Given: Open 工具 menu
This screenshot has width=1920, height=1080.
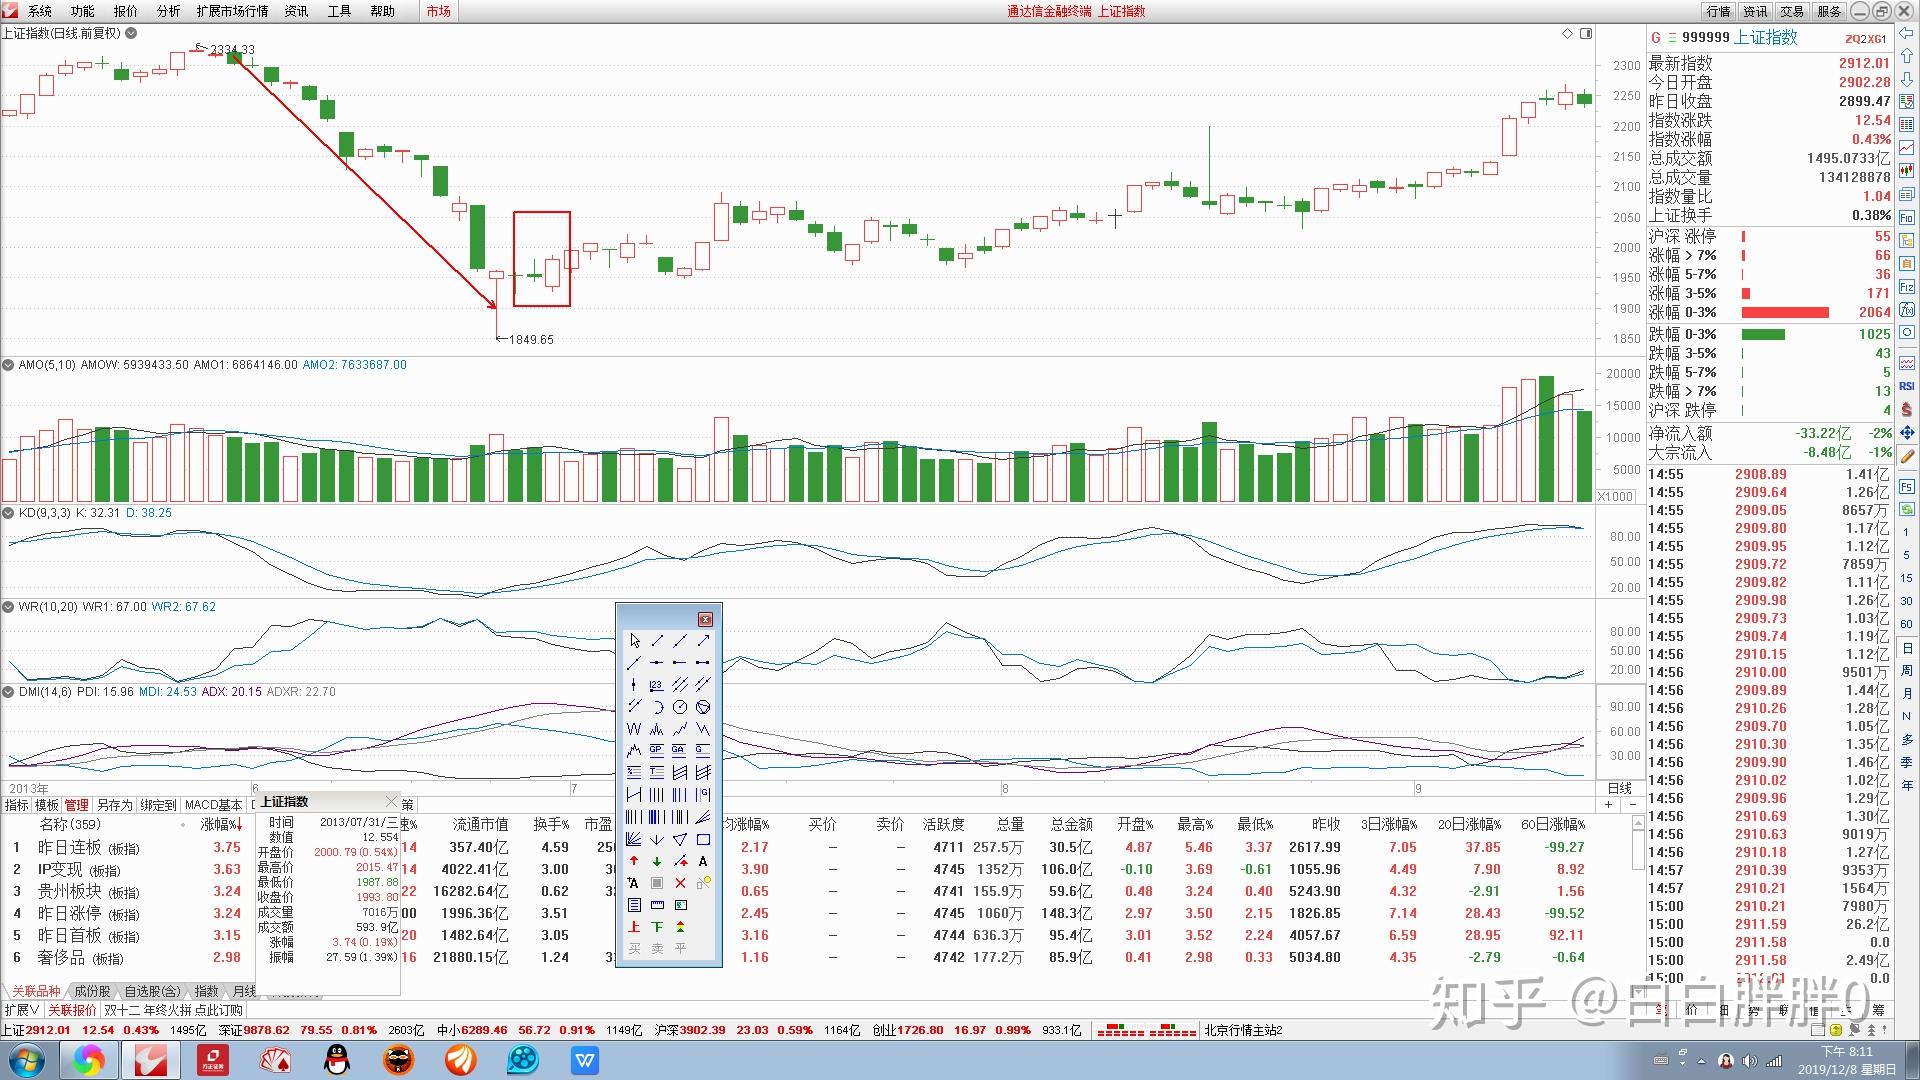Looking at the screenshot, I should click(x=340, y=11).
